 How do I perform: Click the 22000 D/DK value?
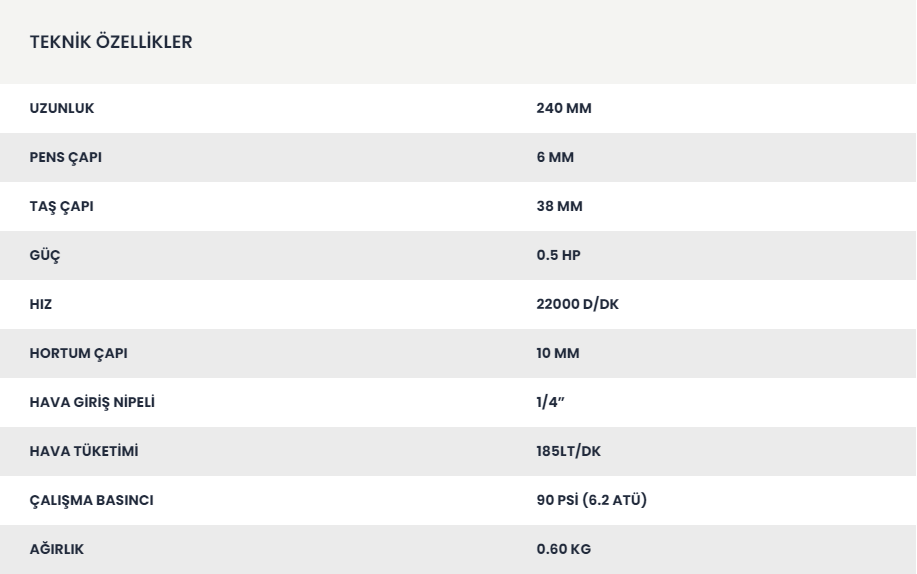point(577,304)
